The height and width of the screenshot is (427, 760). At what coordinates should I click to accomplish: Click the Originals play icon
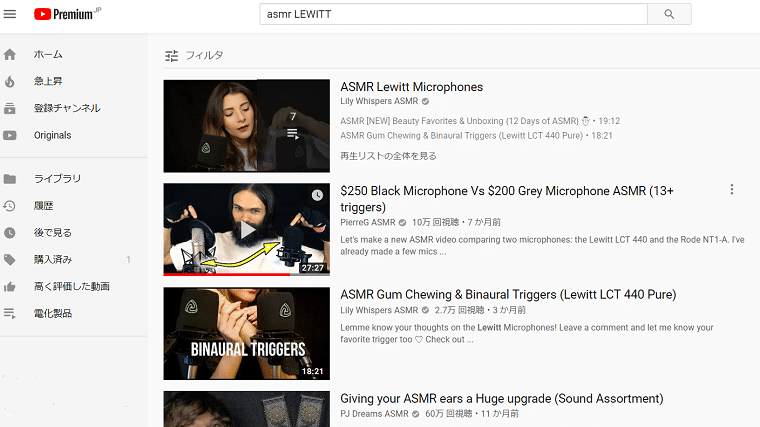(x=10, y=135)
